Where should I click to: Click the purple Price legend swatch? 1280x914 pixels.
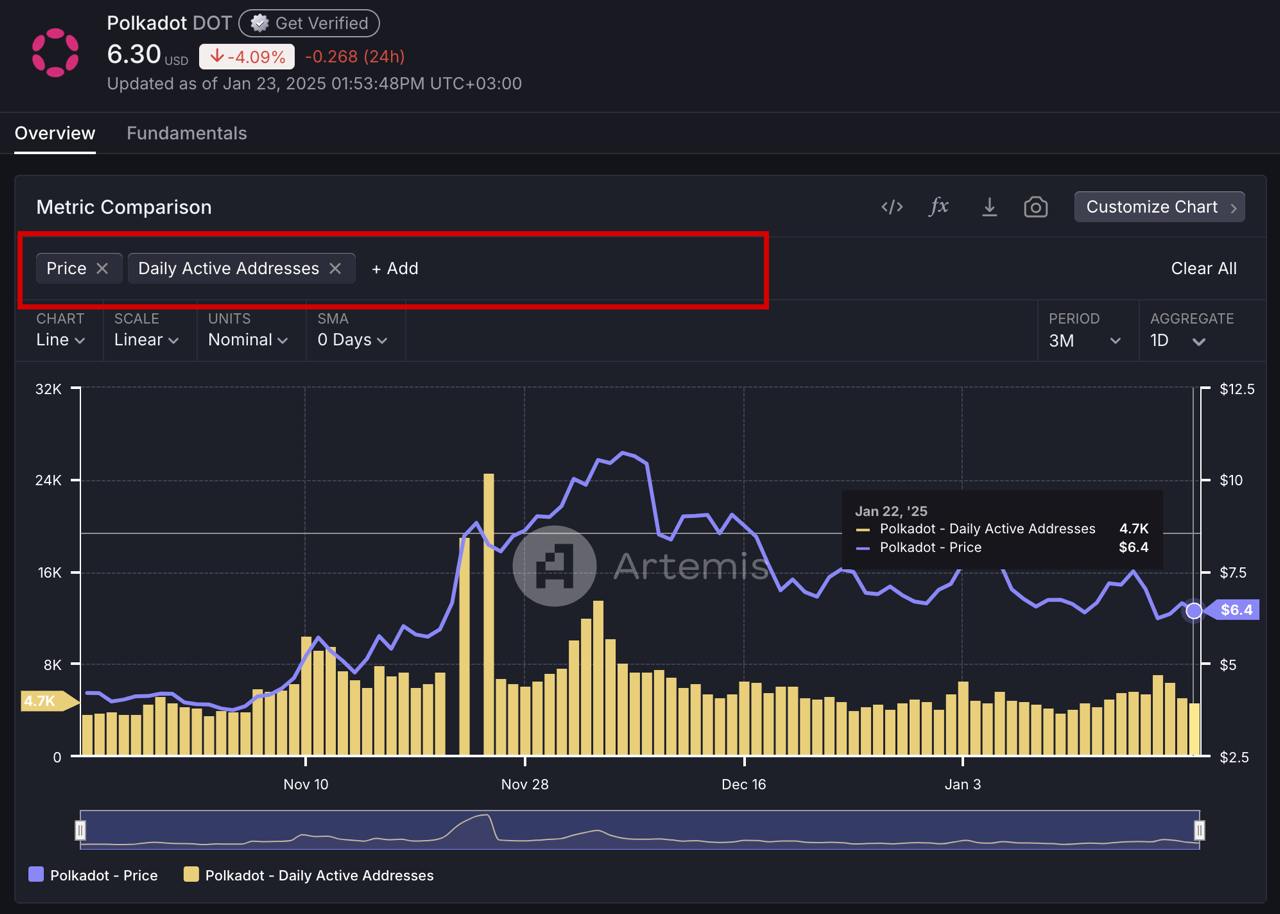click(x=36, y=875)
